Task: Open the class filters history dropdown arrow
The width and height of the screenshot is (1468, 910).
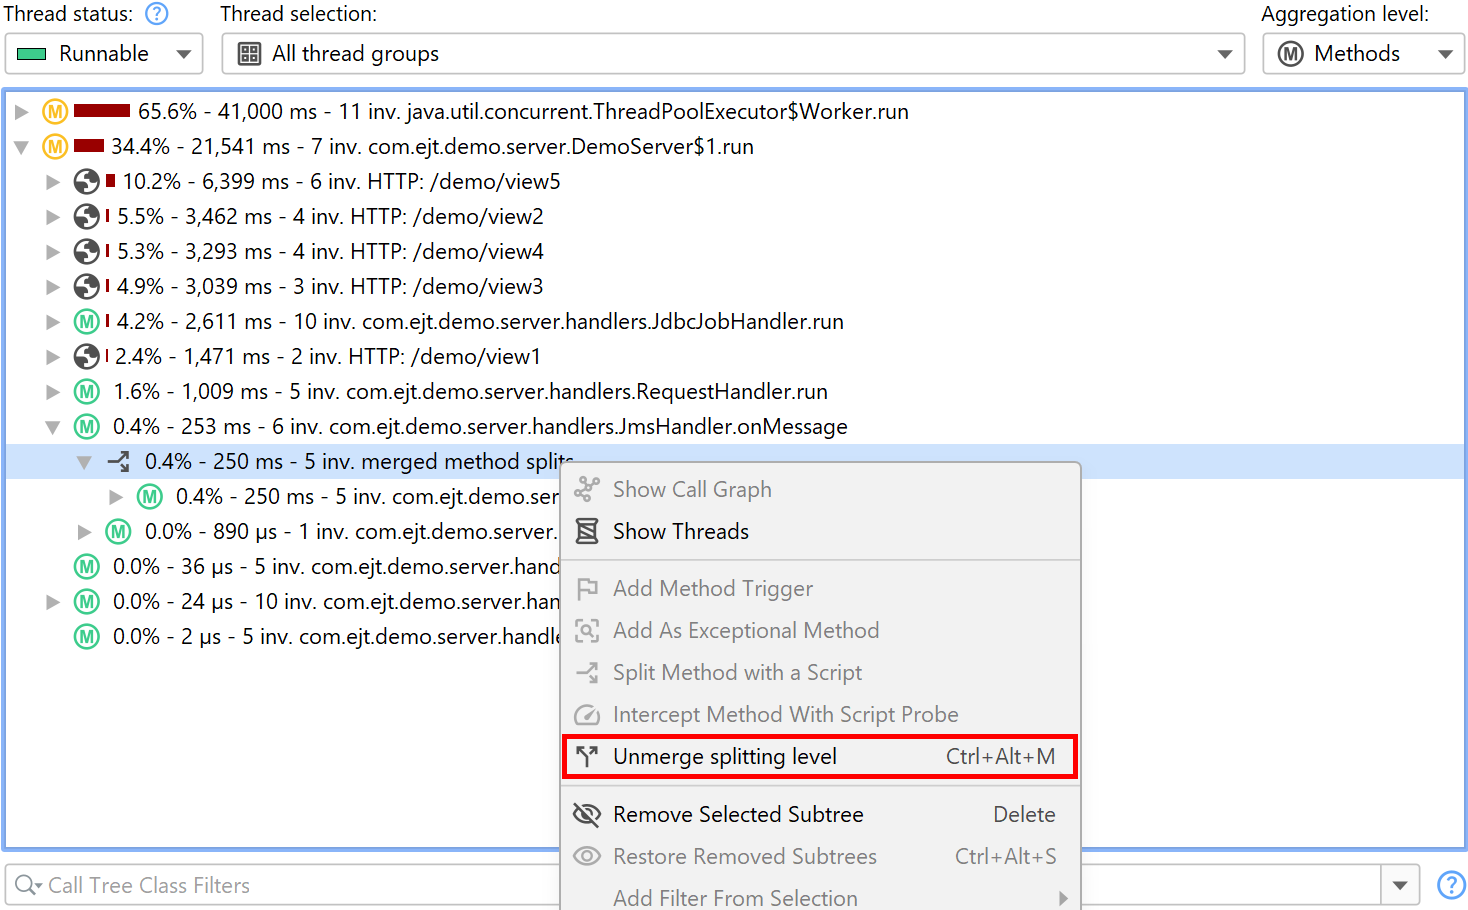Action: click(1400, 886)
